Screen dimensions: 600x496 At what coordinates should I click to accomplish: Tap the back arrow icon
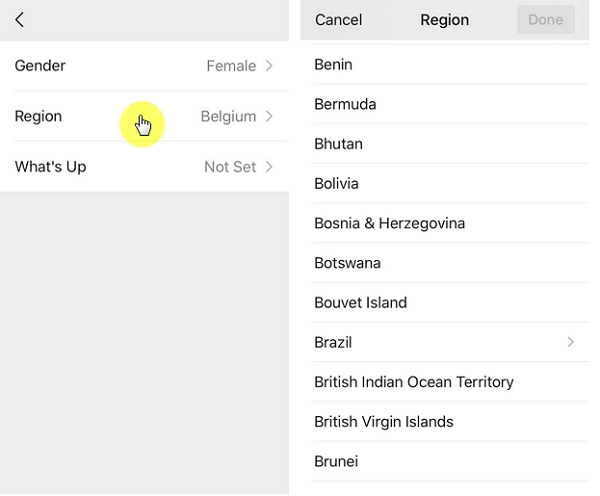[20, 20]
